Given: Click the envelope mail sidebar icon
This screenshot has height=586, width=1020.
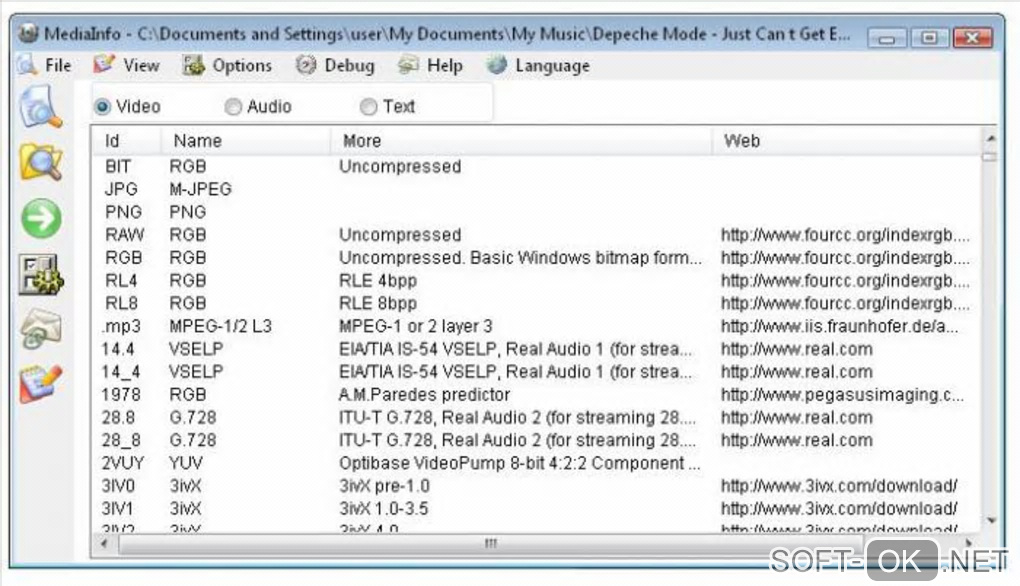Looking at the screenshot, I should coord(40,329).
